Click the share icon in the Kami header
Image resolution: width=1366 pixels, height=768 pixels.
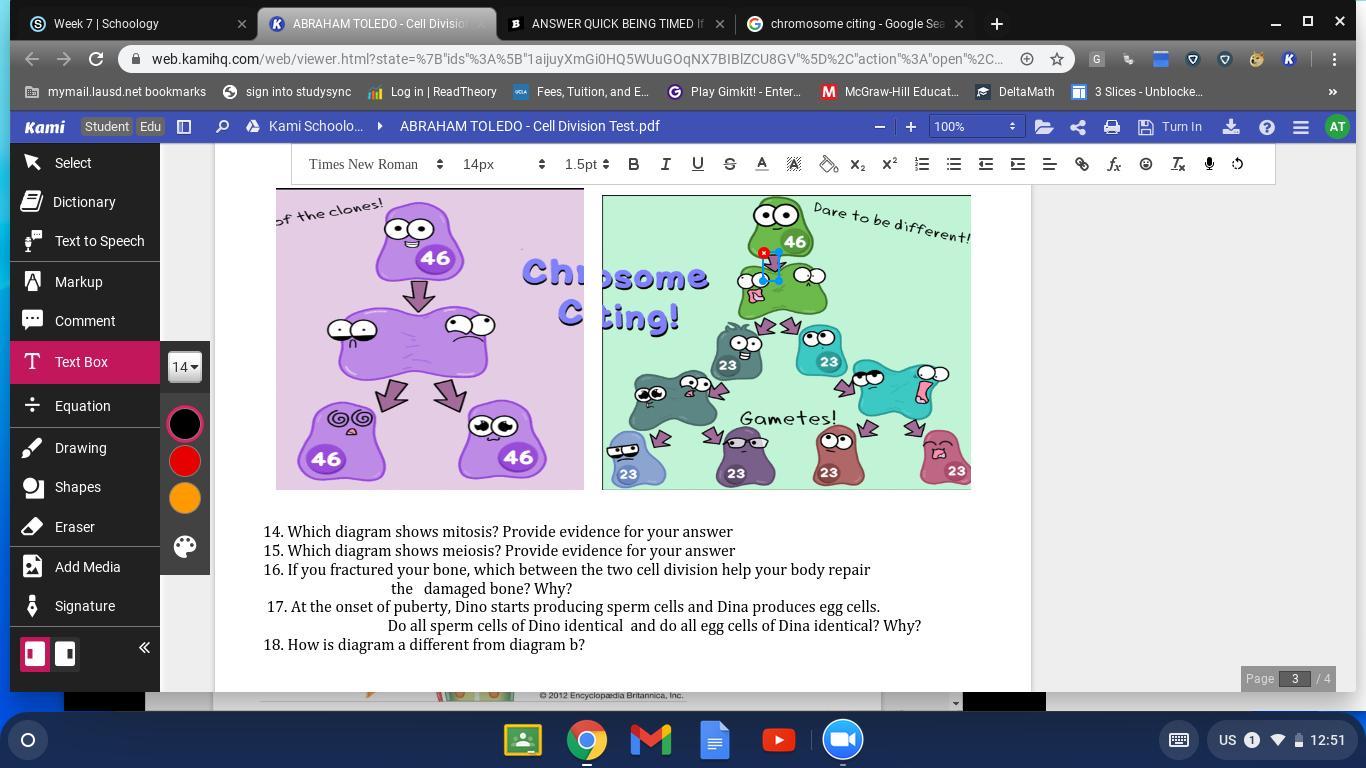coord(1077,127)
